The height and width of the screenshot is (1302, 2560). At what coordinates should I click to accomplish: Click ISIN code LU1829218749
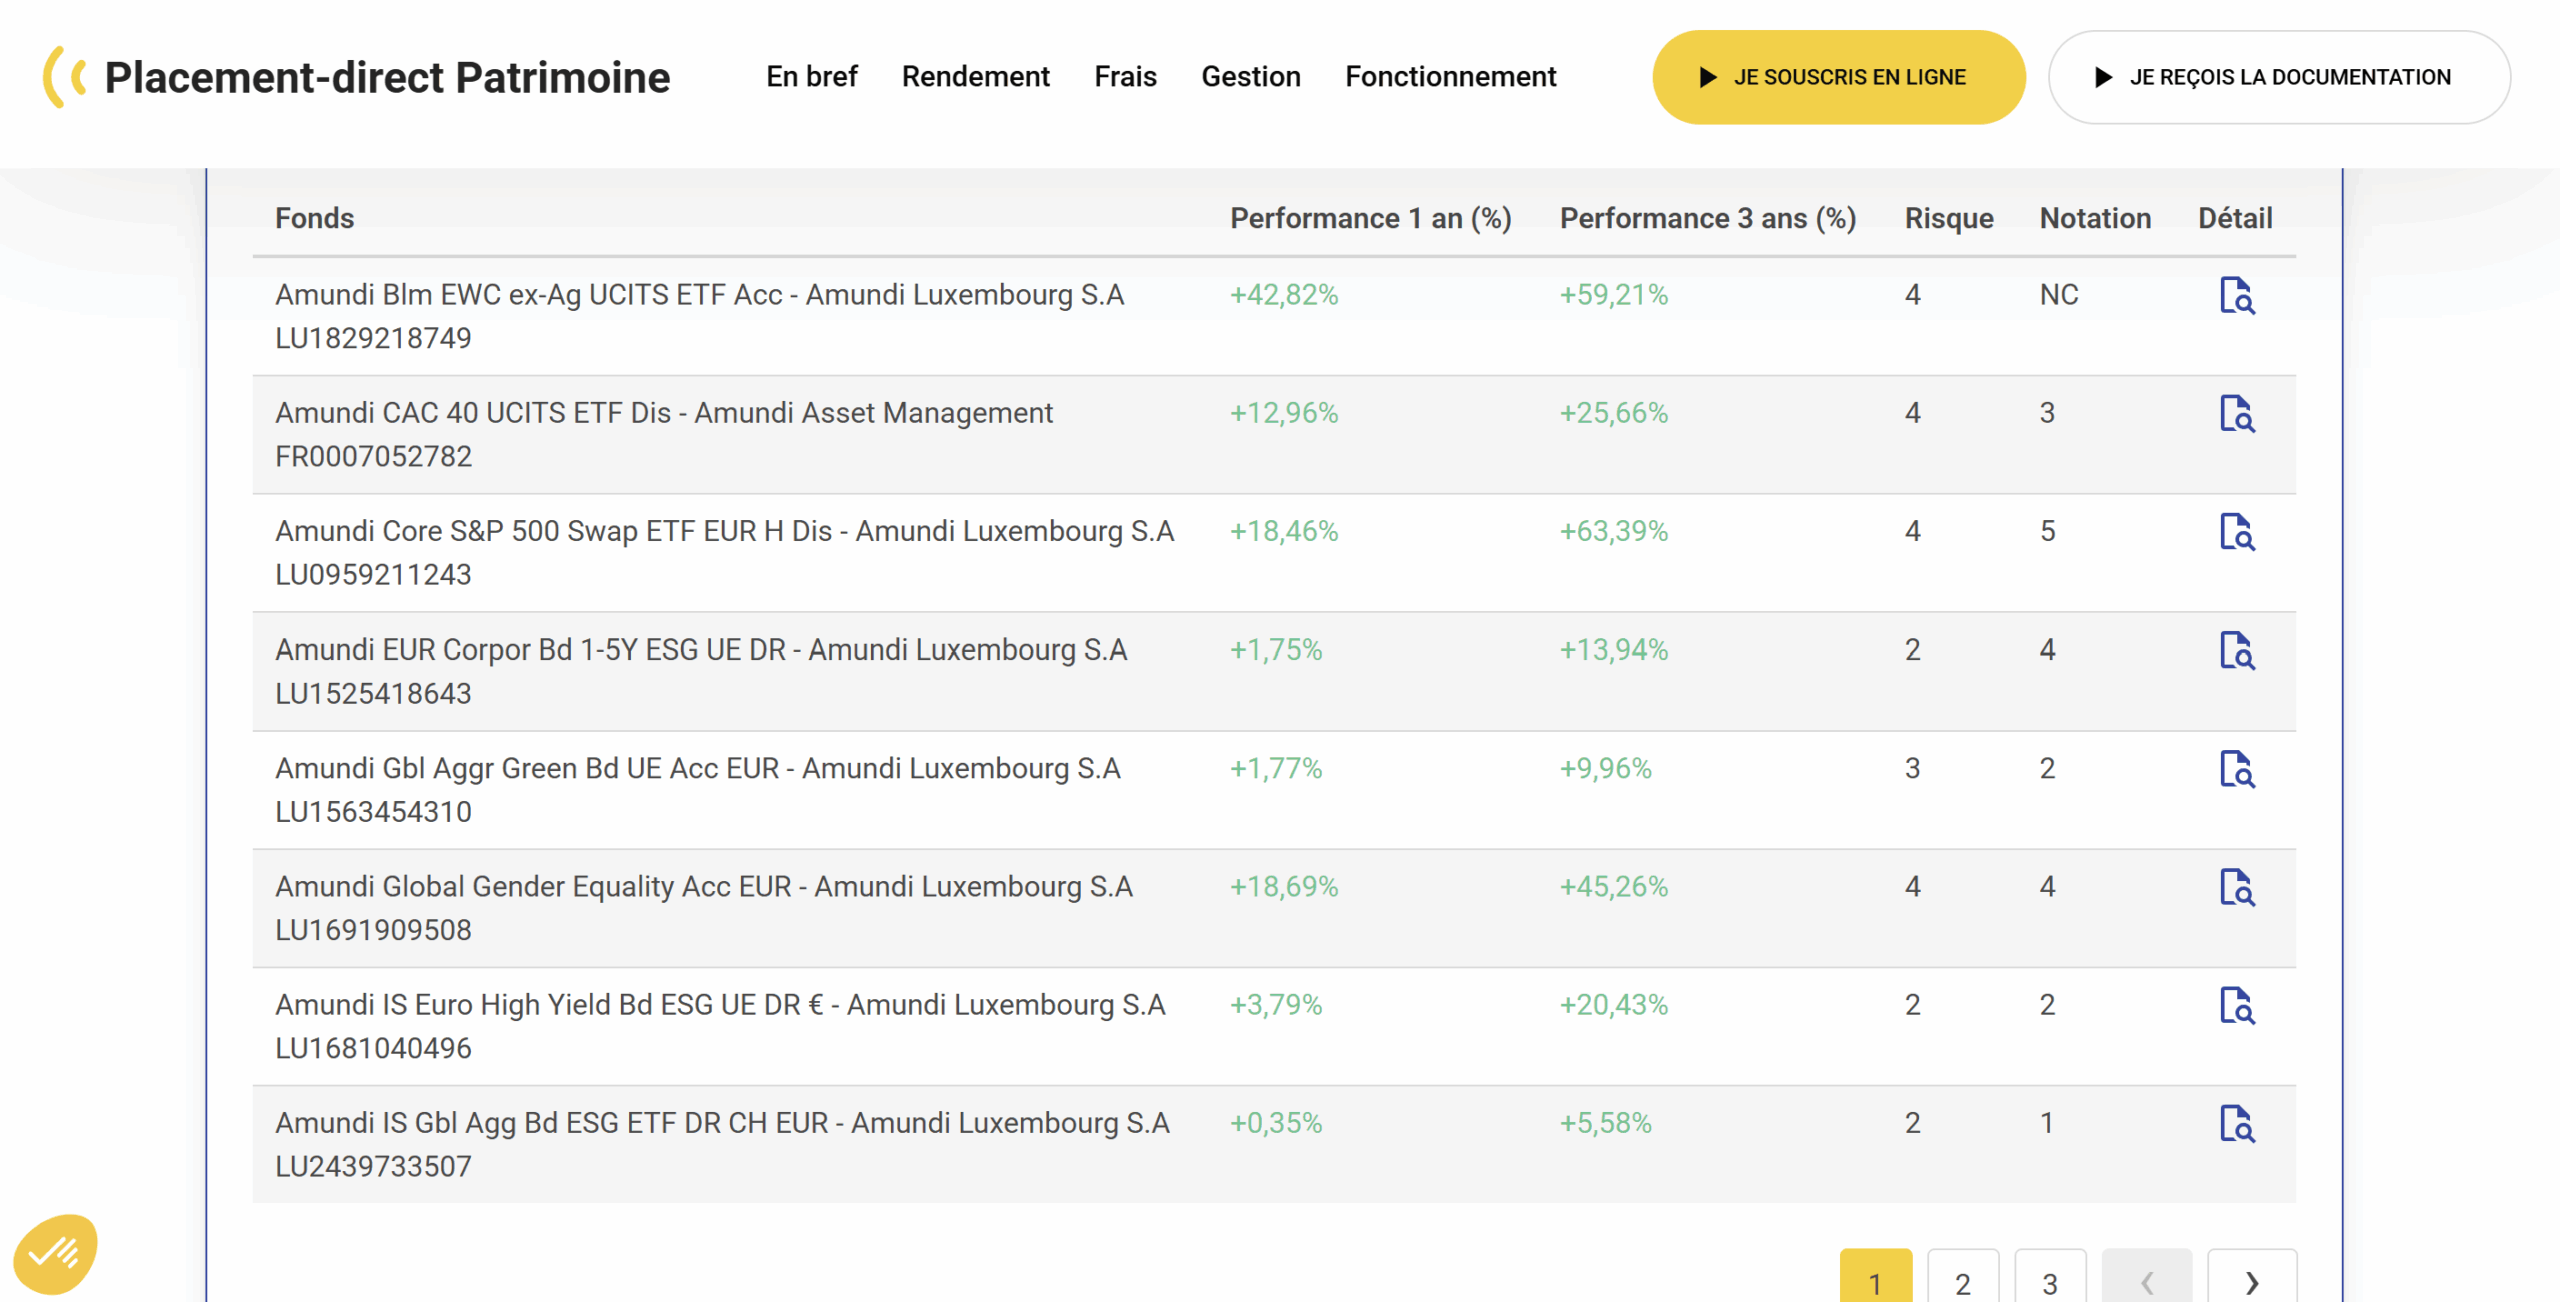click(x=373, y=338)
